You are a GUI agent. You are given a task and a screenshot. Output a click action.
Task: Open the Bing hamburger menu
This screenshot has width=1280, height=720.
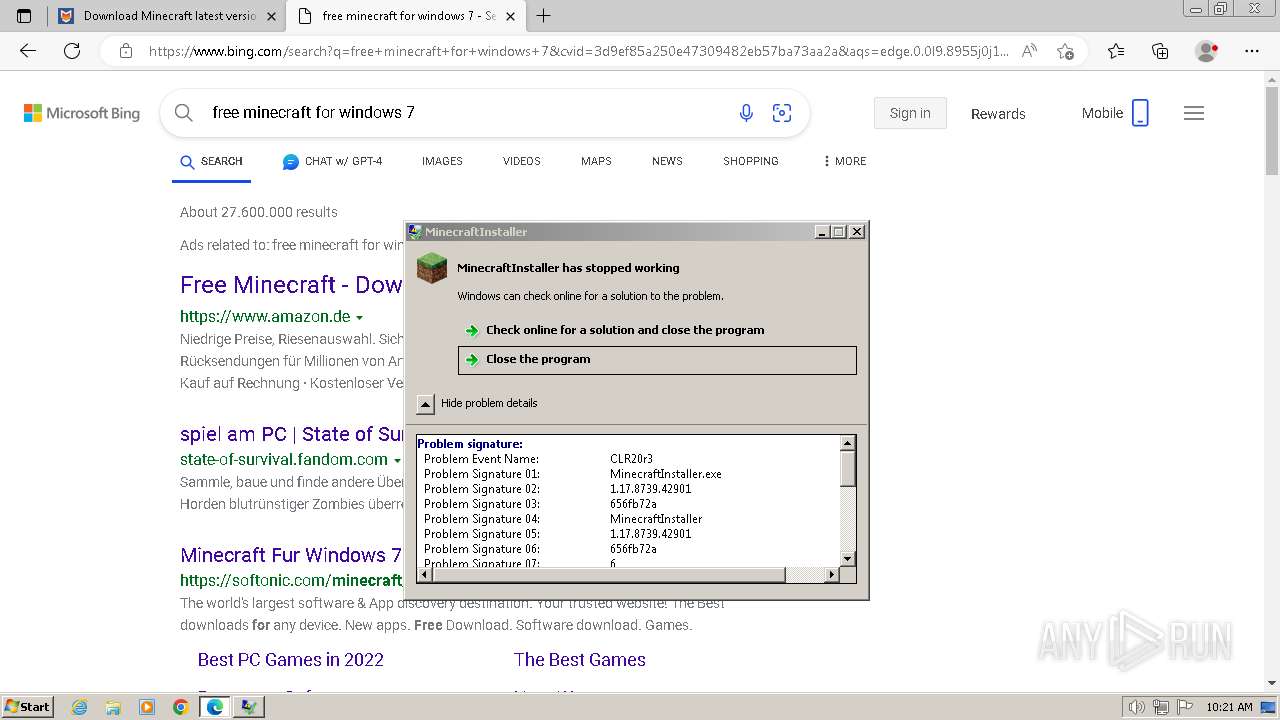[x=1194, y=113]
